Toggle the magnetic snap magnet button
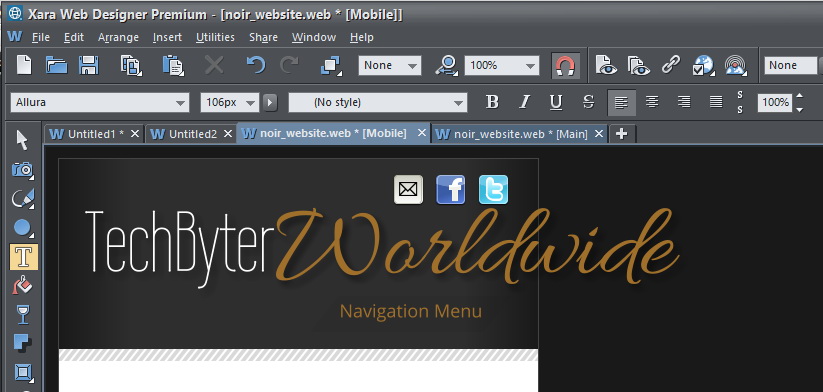The image size is (823, 392). coord(565,66)
